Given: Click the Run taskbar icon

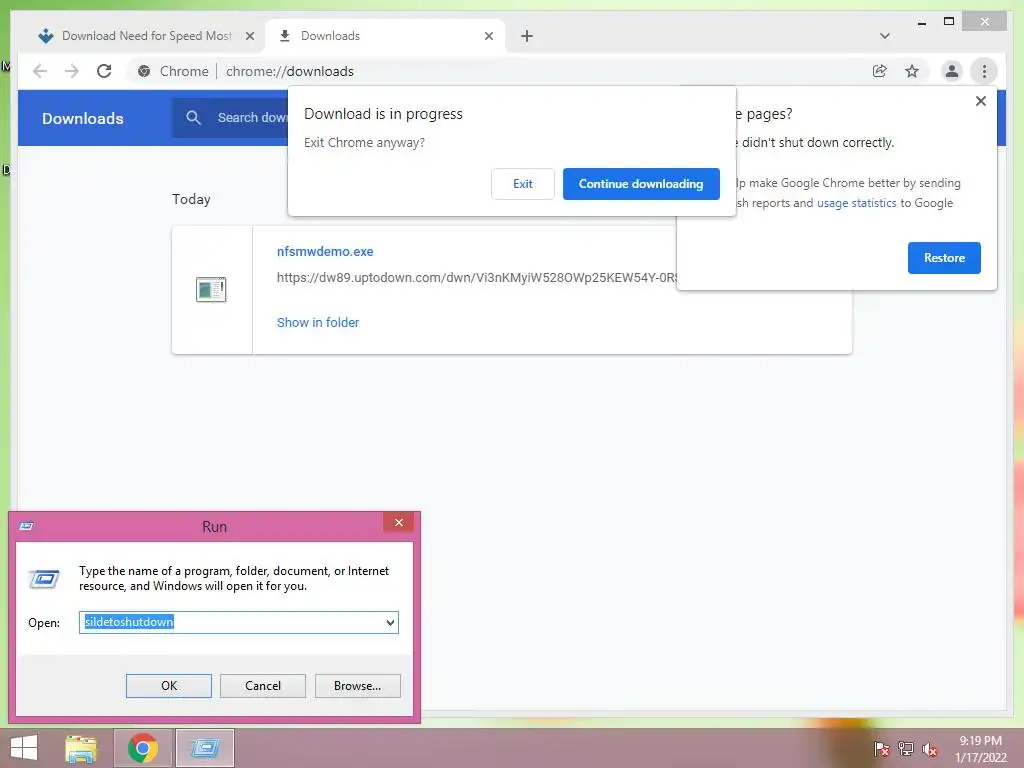Looking at the screenshot, I should [205, 748].
